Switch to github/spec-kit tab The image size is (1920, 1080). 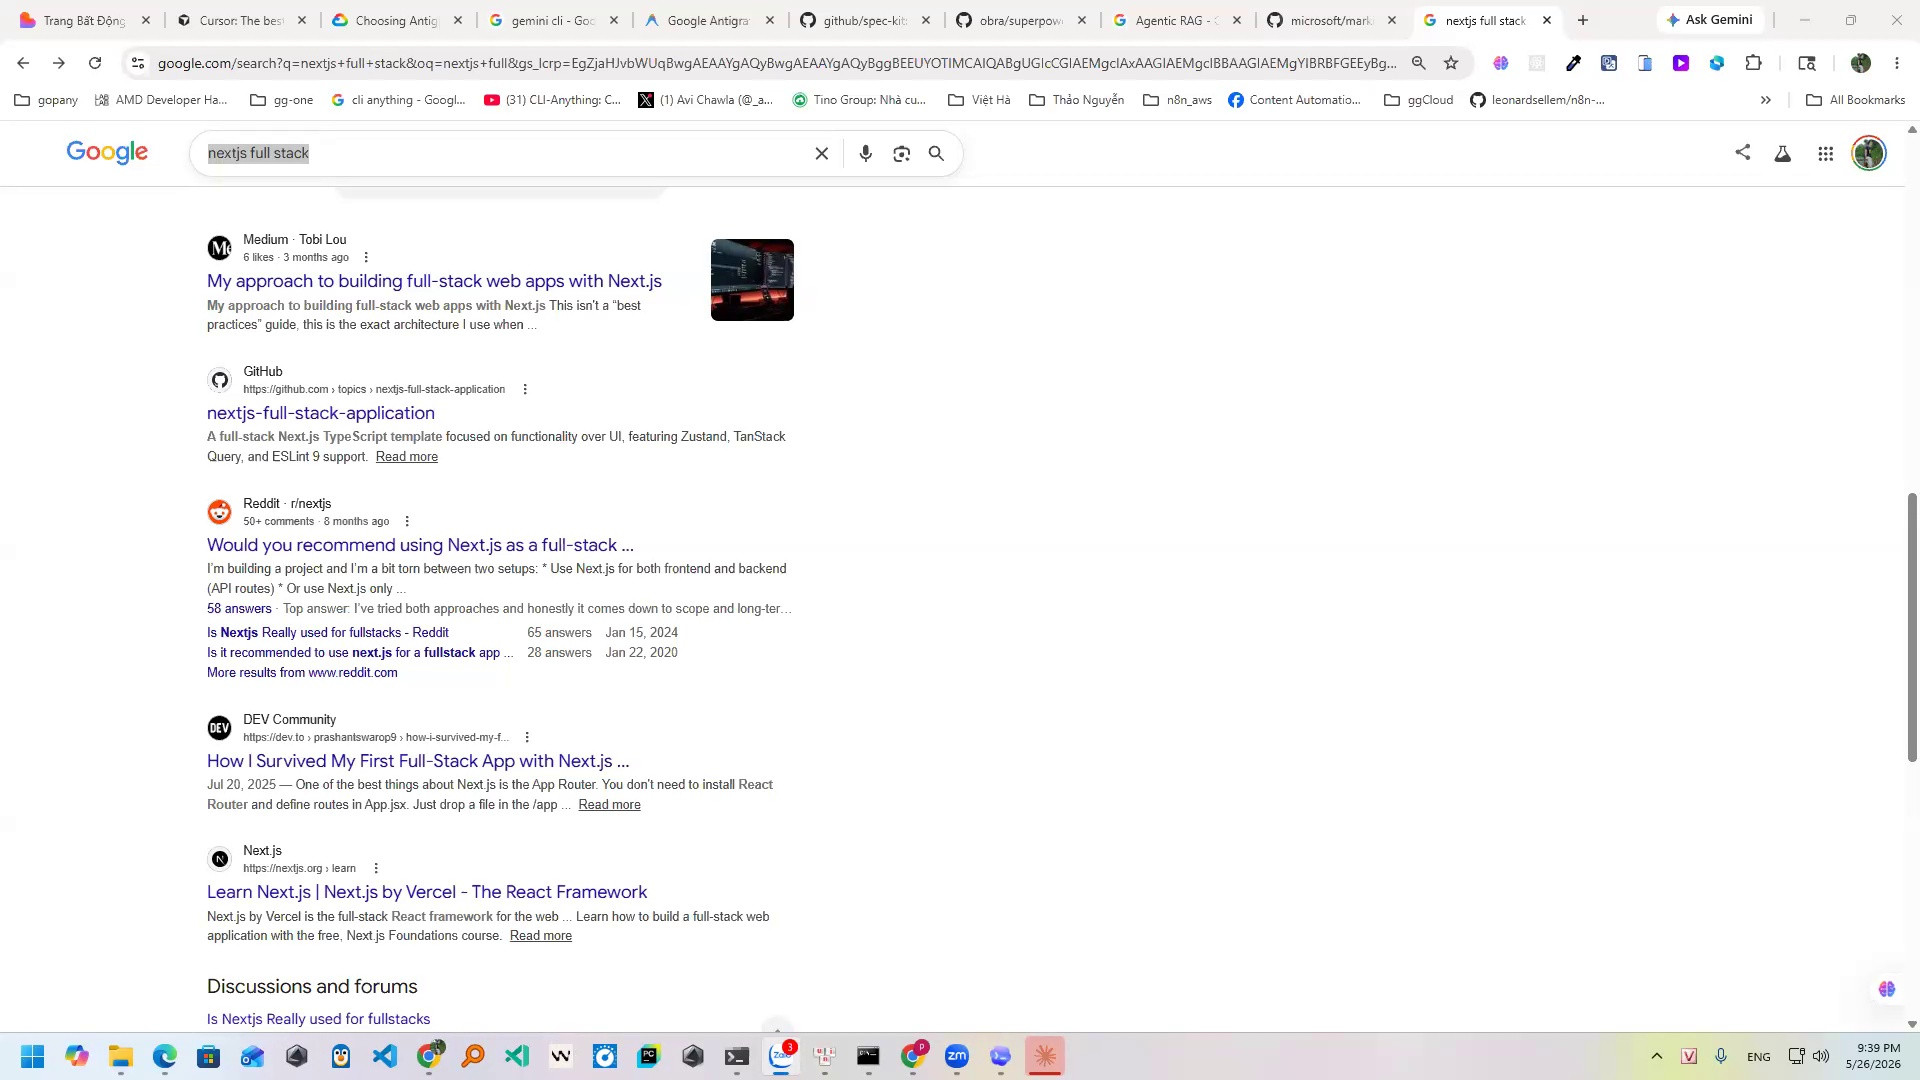[x=863, y=20]
